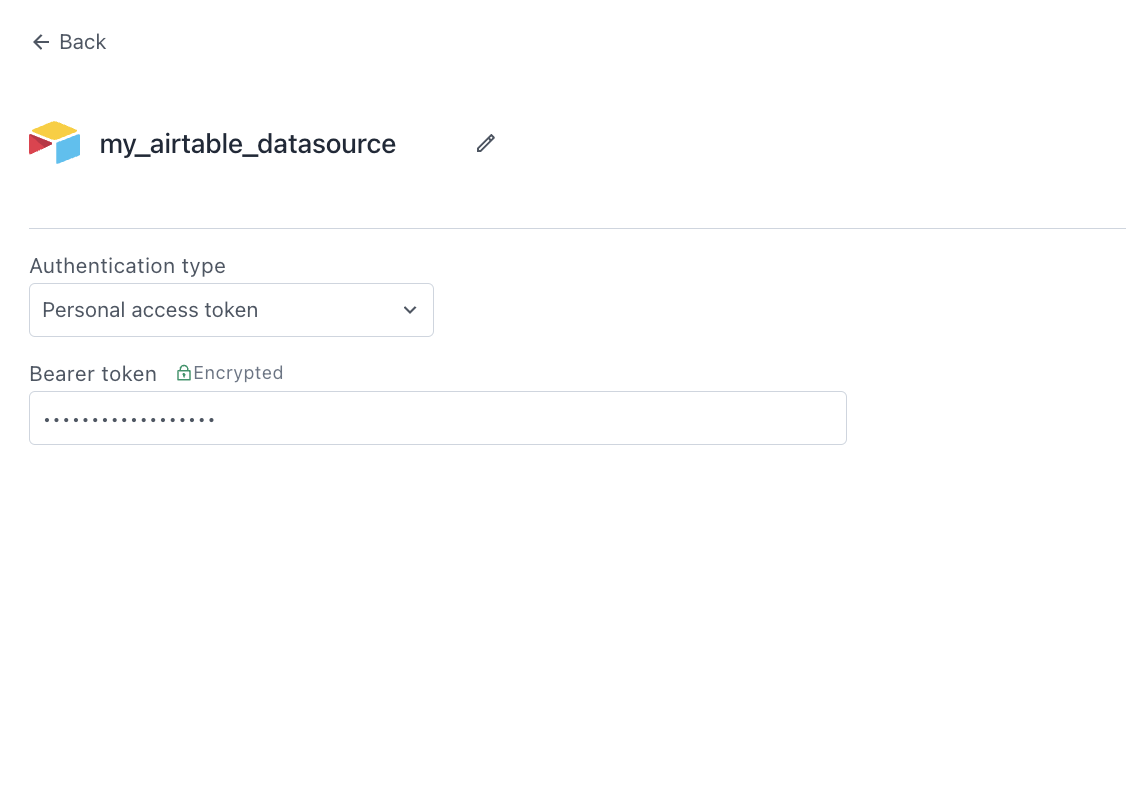Click the pencil icon to rename datasource

(x=485, y=144)
